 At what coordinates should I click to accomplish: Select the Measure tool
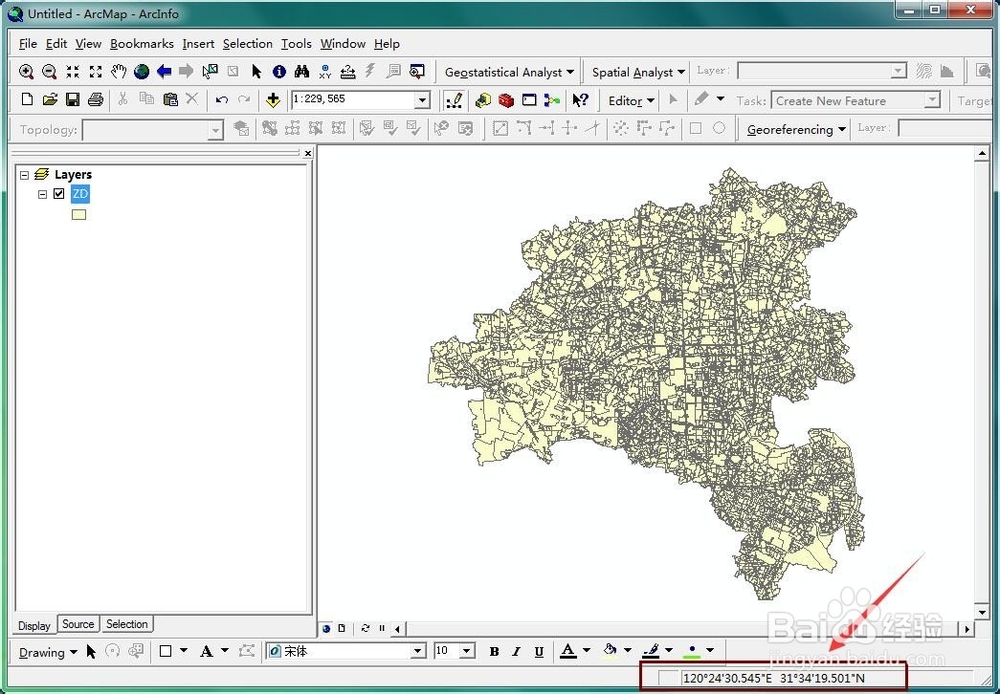[348, 71]
